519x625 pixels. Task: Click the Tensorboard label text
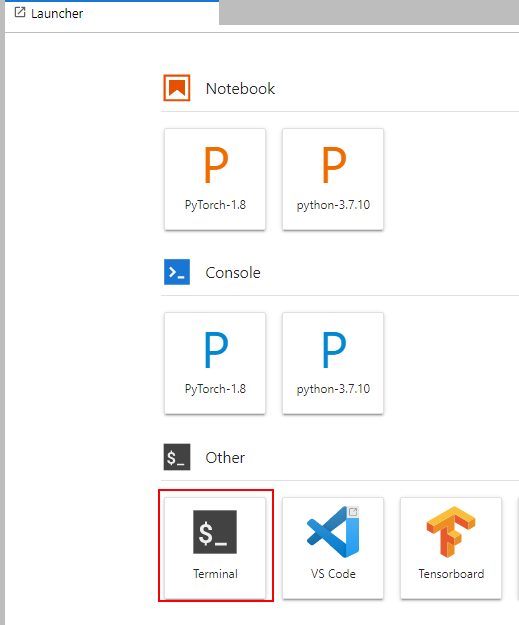tap(451, 574)
